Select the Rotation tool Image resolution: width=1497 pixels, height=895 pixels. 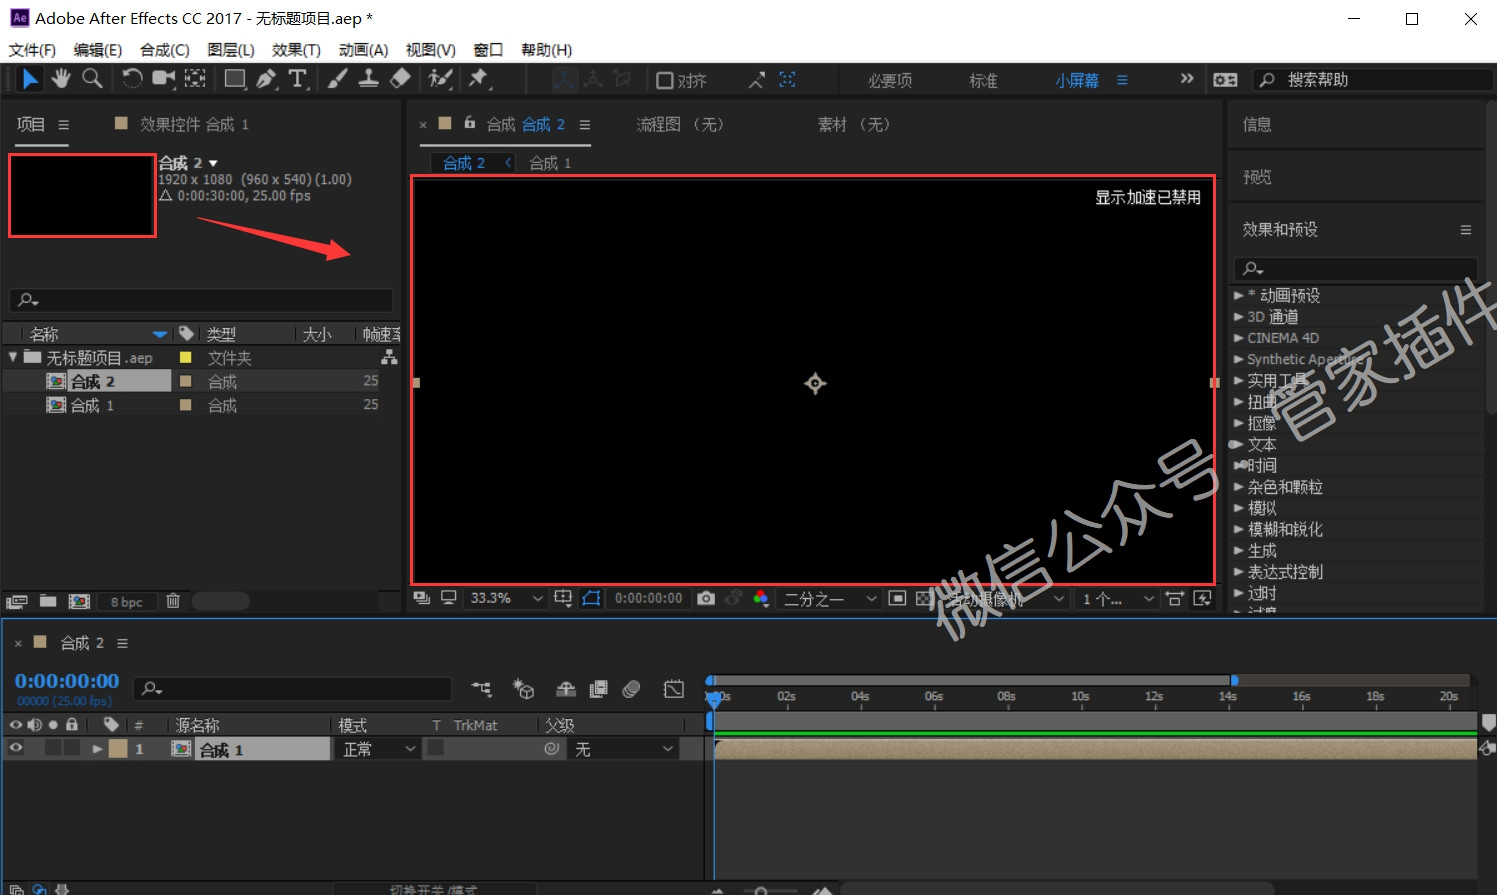132,79
